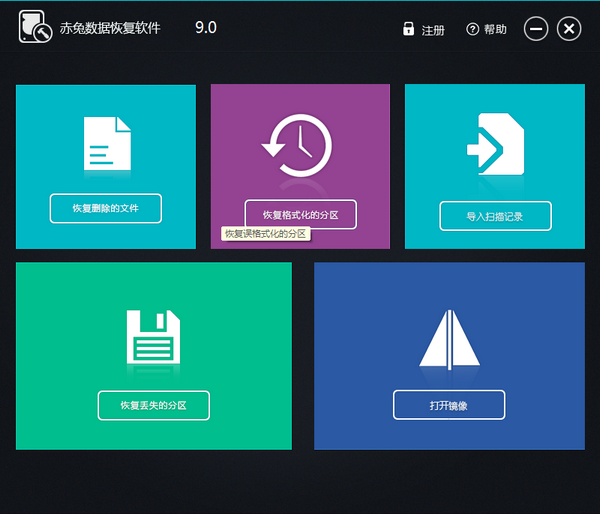The width and height of the screenshot is (601, 514).
Task: Click the document icon in the deleted files tile
Action: (x=107, y=143)
